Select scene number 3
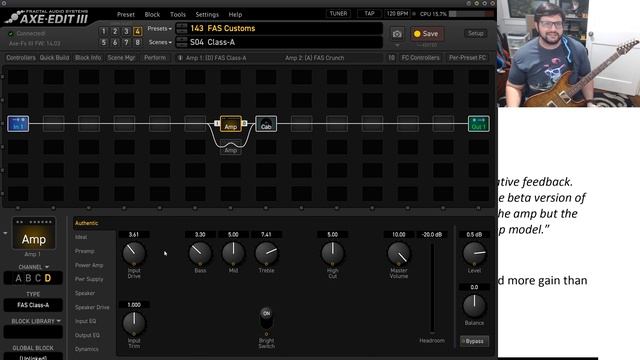The image size is (640, 360). pyautogui.click(x=126, y=31)
